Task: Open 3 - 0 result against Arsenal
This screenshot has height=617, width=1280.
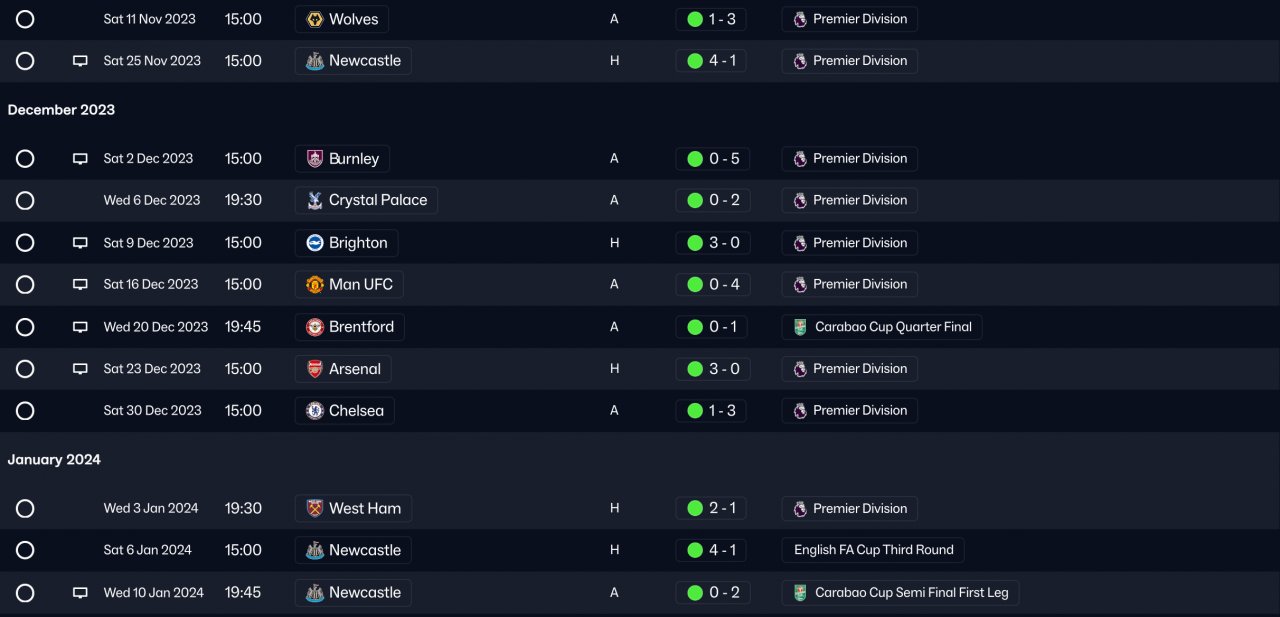Action: (712, 369)
